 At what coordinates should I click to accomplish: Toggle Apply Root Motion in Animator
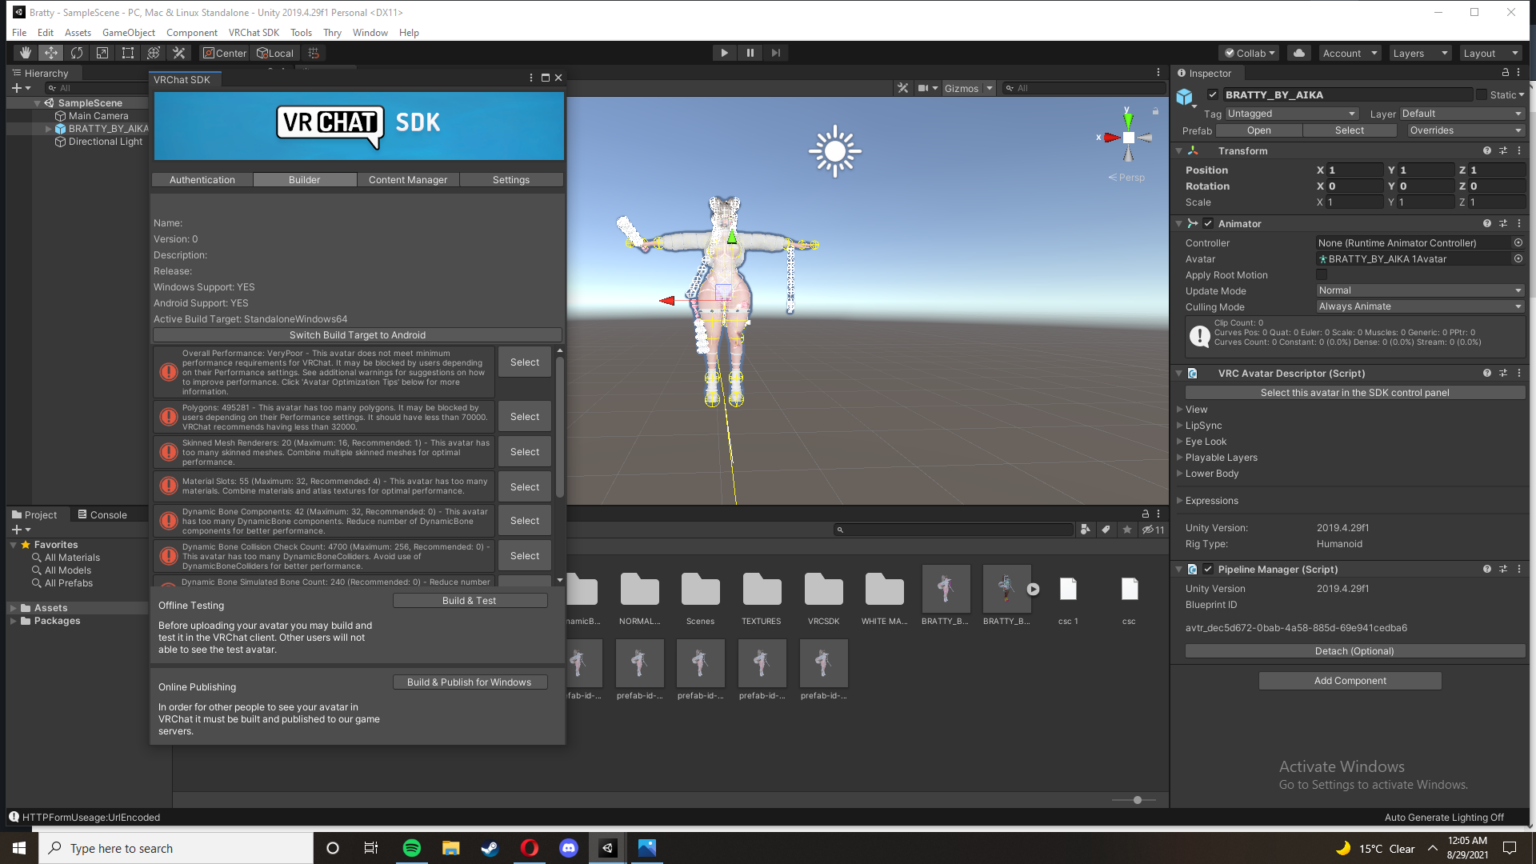pyautogui.click(x=1321, y=274)
